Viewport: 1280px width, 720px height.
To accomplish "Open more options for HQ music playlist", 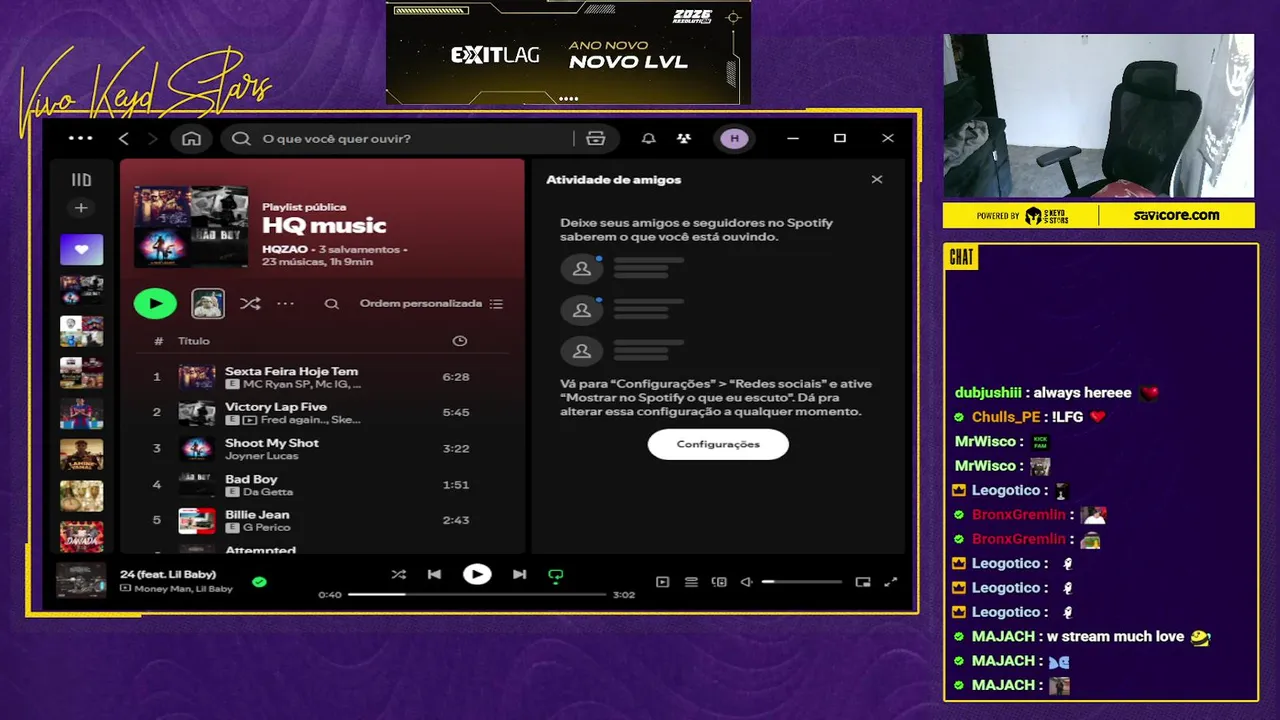I will click(286, 303).
